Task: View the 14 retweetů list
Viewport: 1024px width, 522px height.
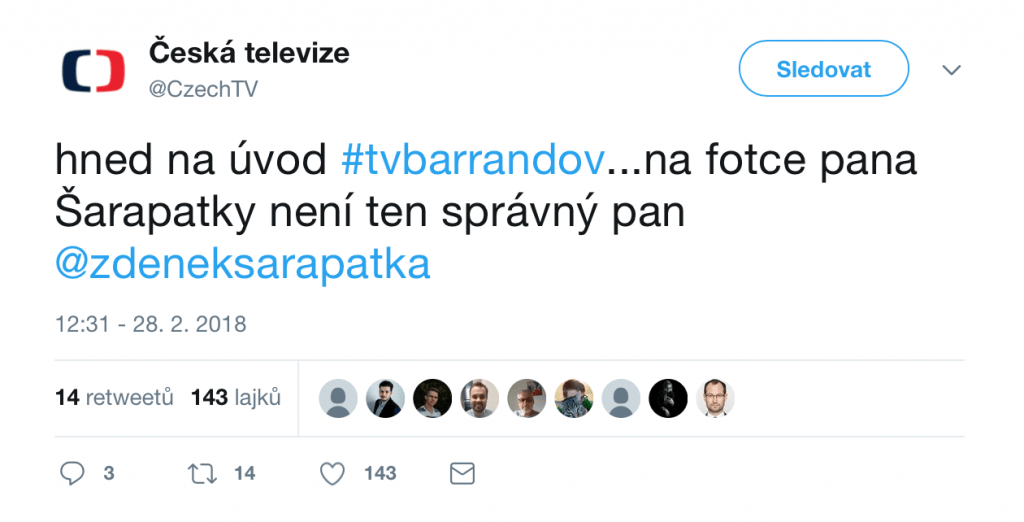Action: (114, 397)
